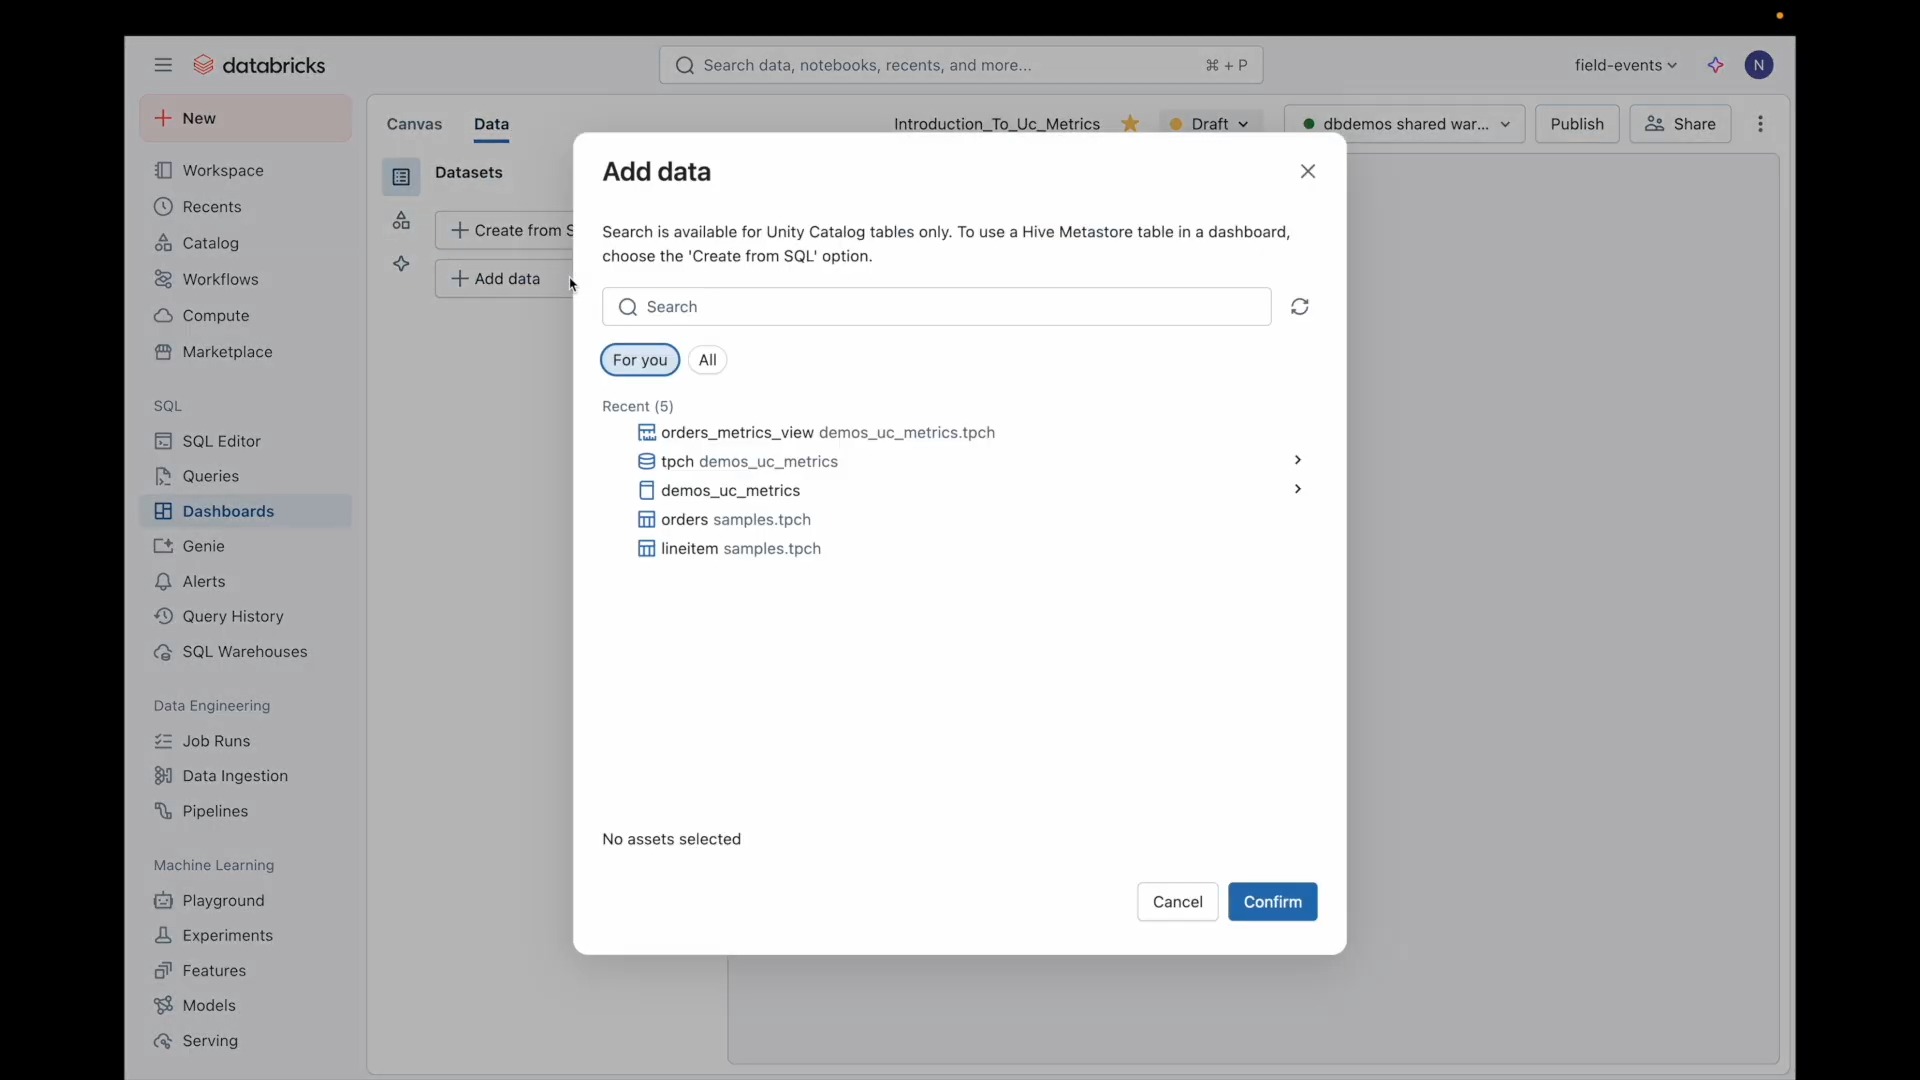Open Experiments in the sidebar
Viewport: 1920px width, 1080px height.
[x=246, y=936]
